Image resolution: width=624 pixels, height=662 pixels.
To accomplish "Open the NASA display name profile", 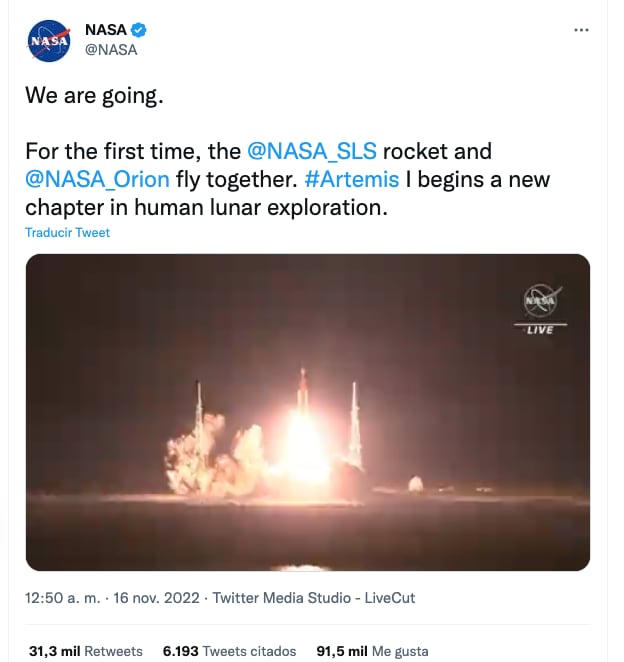I will tap(106, 31).
